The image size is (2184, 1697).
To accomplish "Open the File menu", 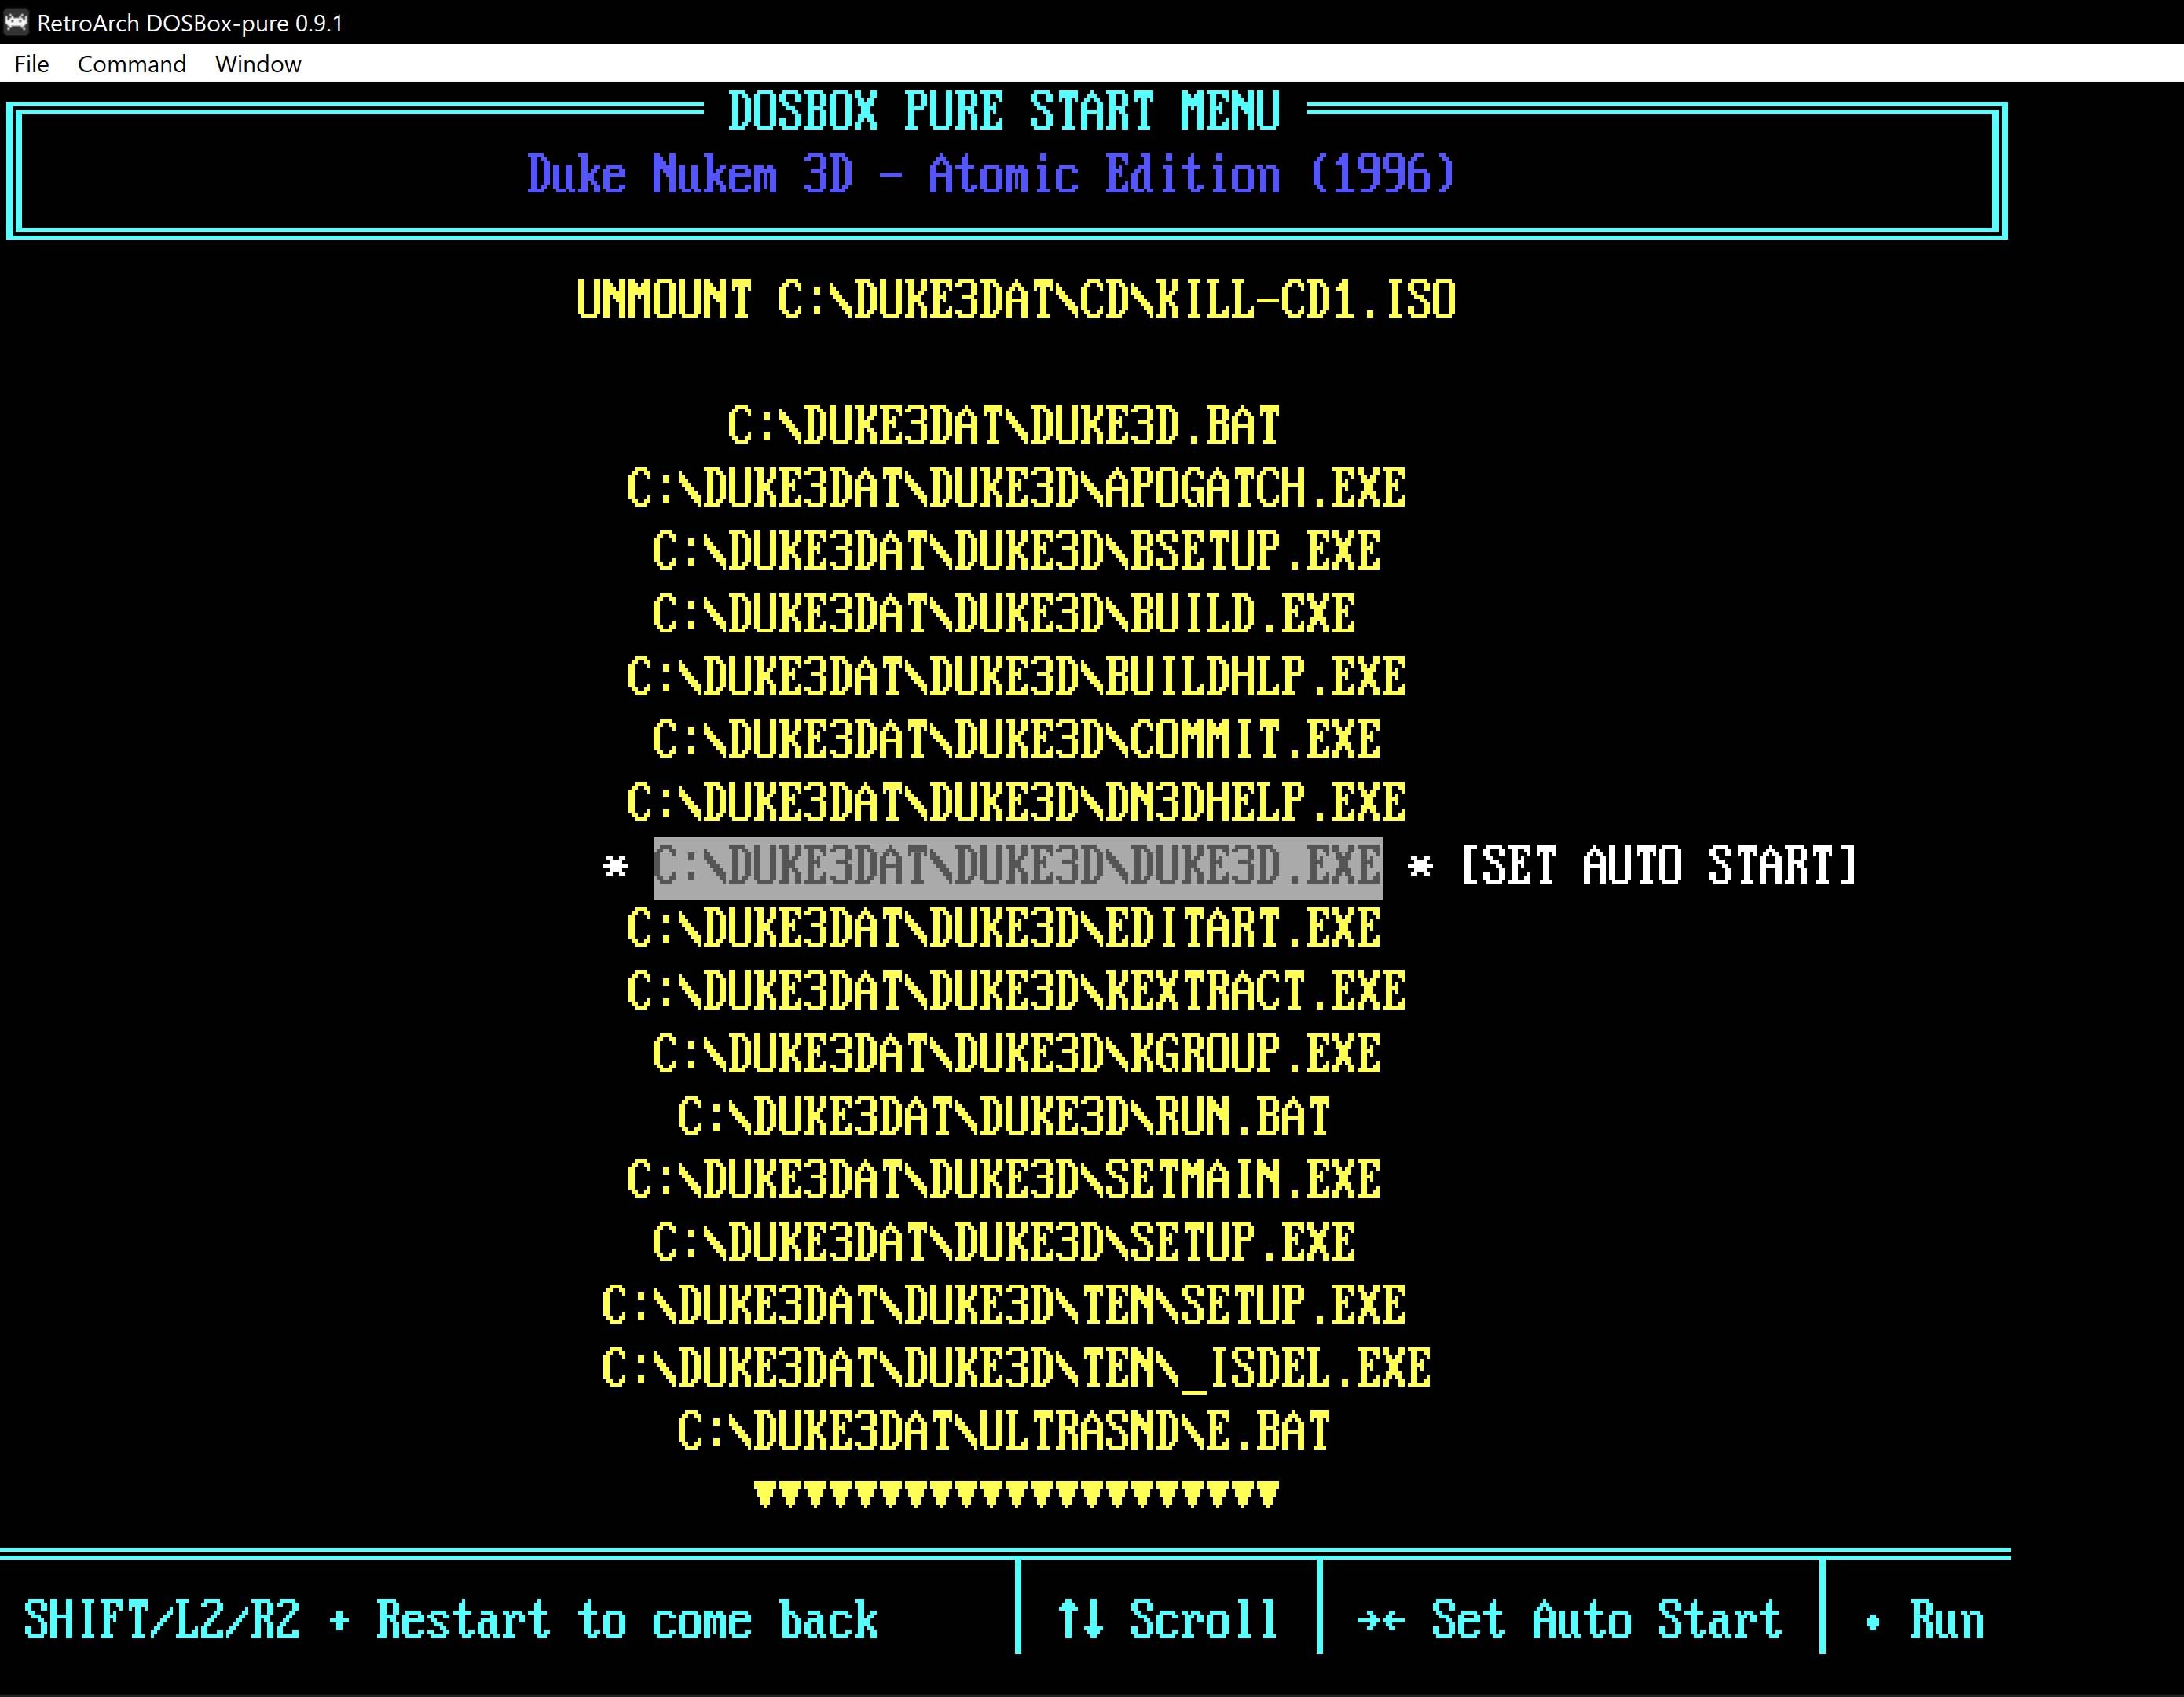I will (31, 64).
